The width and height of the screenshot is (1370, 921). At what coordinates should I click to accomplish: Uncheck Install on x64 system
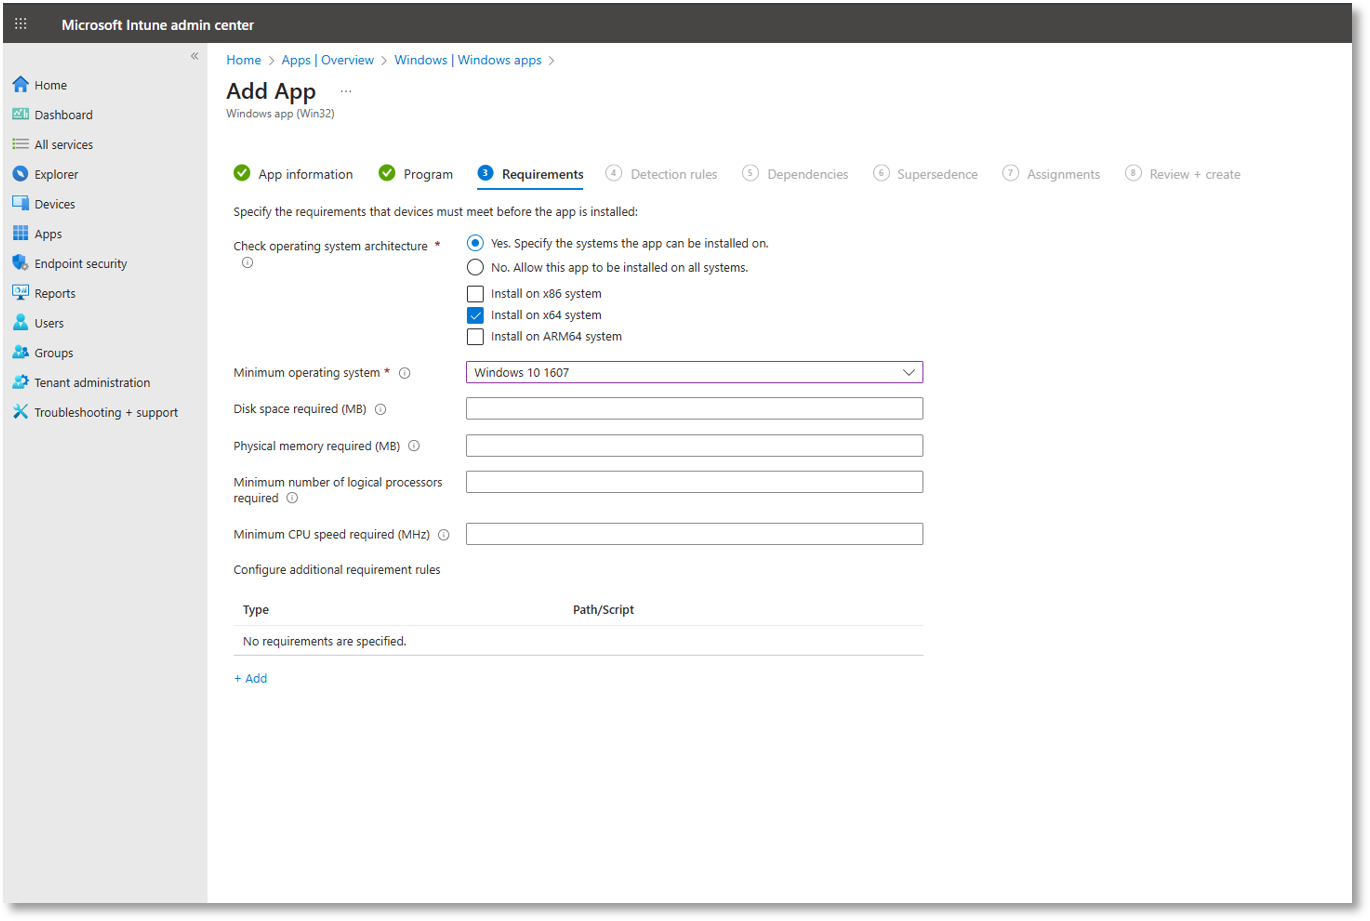[475, 315]
